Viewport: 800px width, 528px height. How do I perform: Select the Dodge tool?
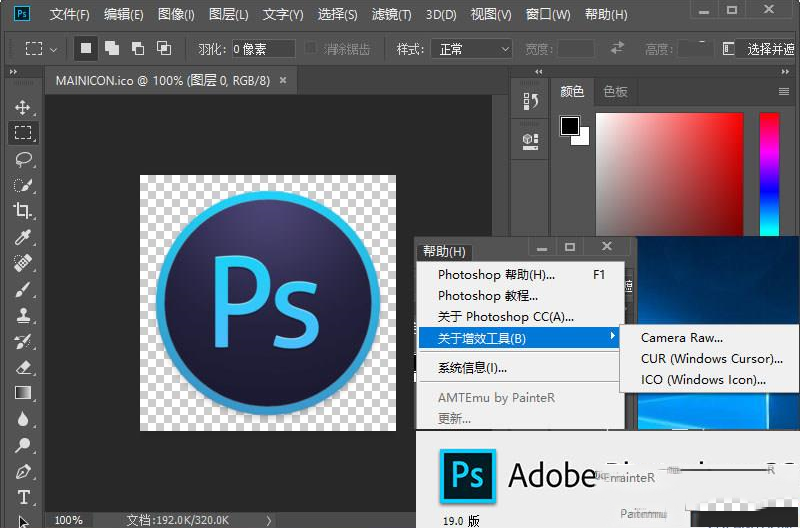pos(22,445)
